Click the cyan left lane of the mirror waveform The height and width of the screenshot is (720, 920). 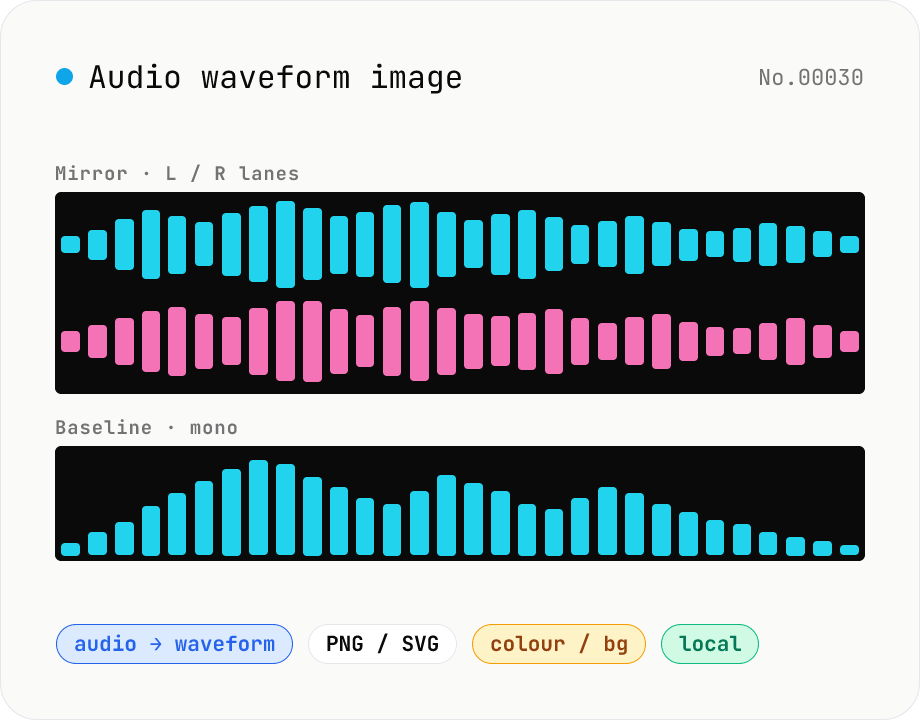click(x=460, y=244)
